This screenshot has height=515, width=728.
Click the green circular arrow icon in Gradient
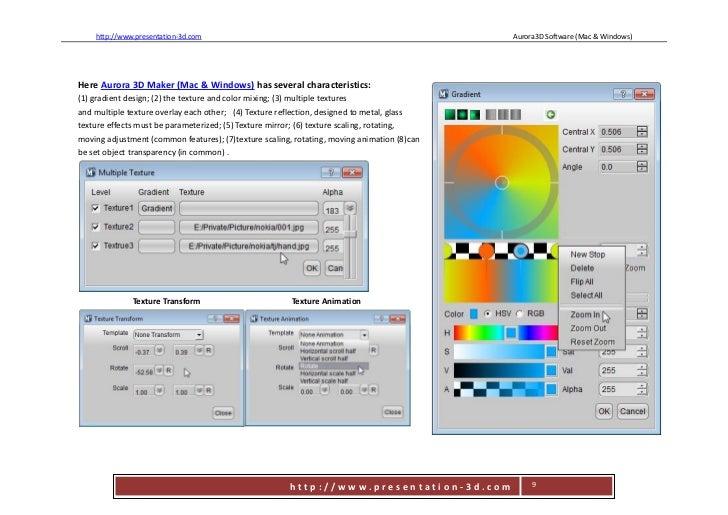[x=551, y=114]
